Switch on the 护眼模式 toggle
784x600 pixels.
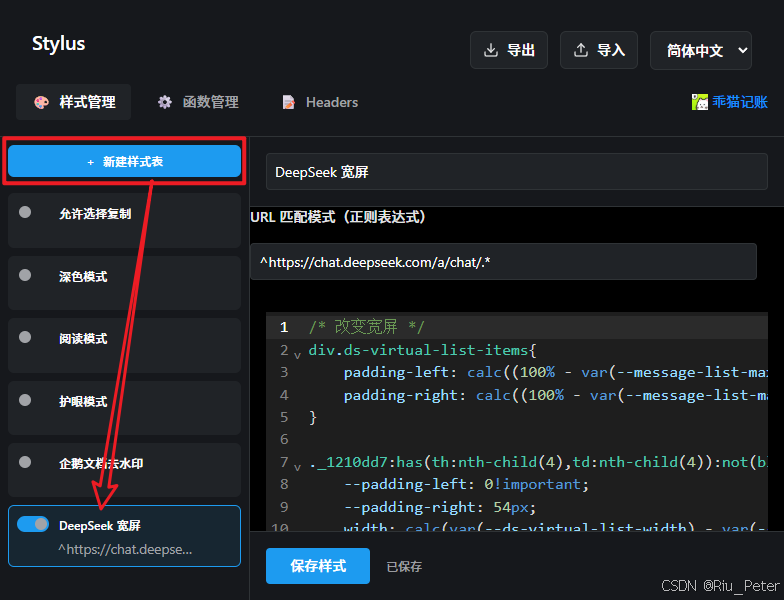[25, 400]
